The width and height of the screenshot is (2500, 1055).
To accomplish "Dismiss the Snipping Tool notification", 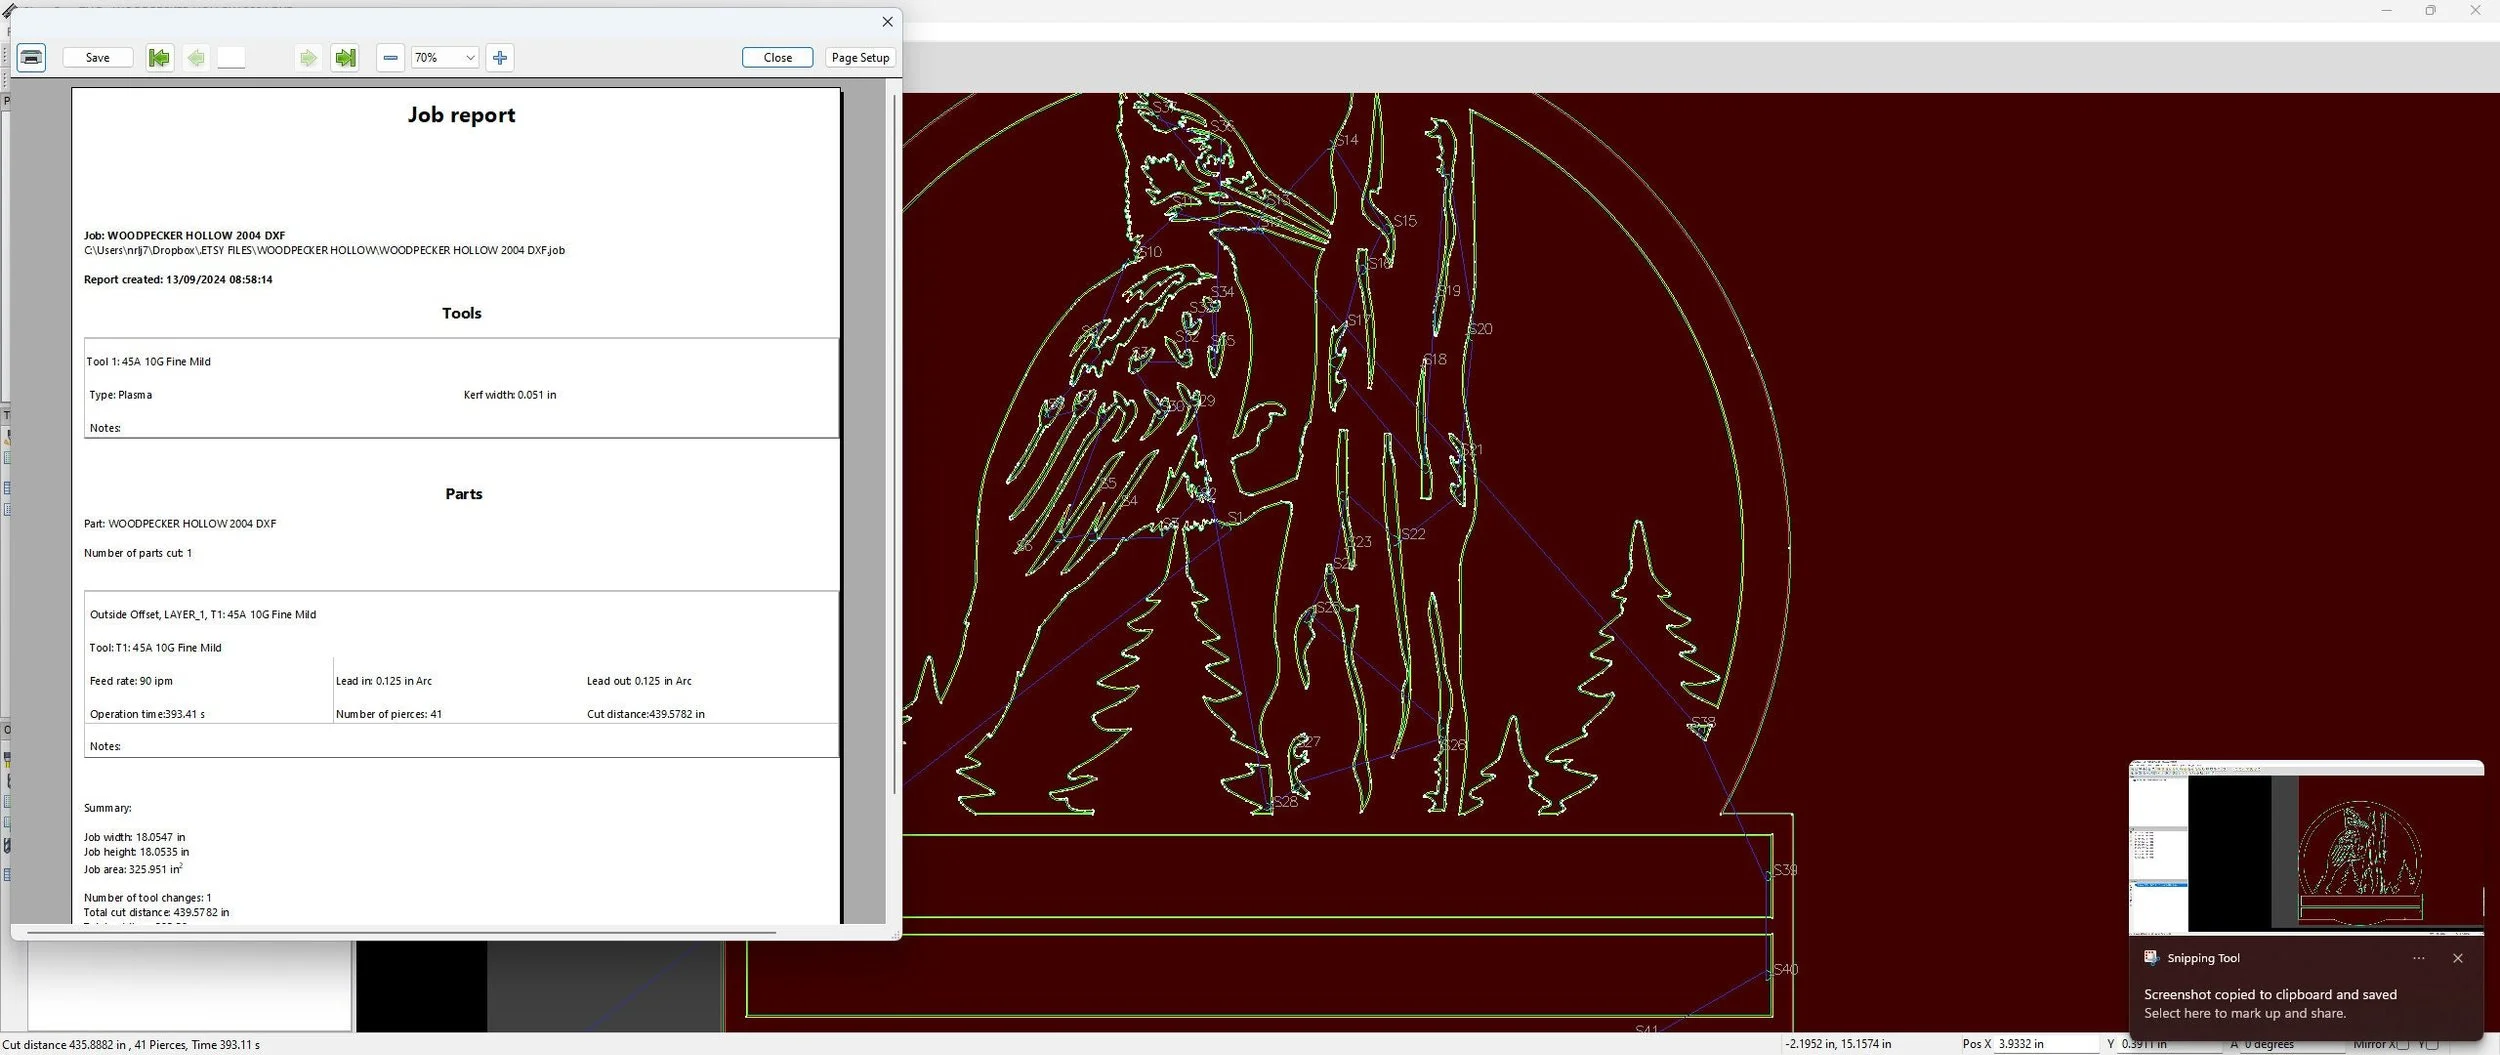I will pyautogui.click(x=2458, y=958).
